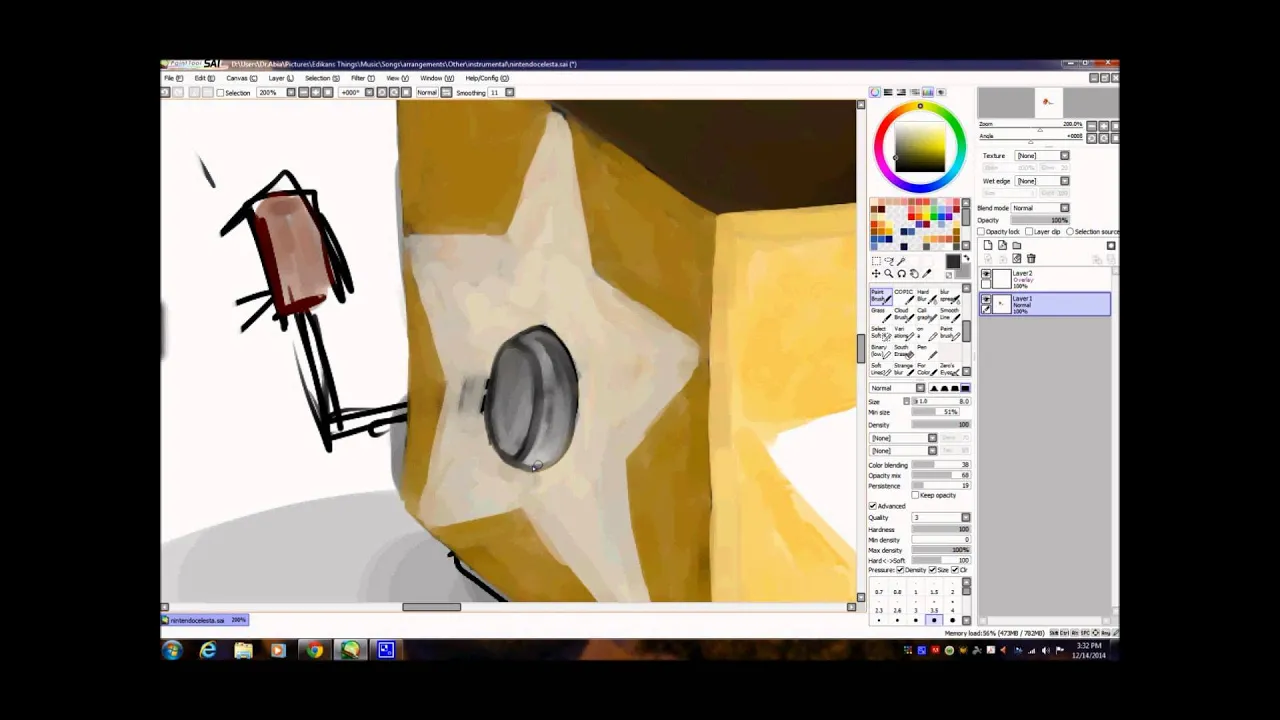The height and width of the screenshot is (720, 1280).
Task: Select the Pen tool preset
Action: [927, 352]
